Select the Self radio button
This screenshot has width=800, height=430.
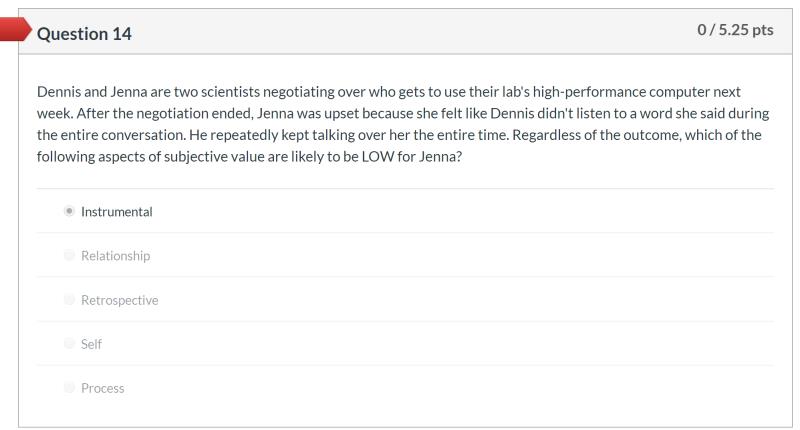[69, 344]
